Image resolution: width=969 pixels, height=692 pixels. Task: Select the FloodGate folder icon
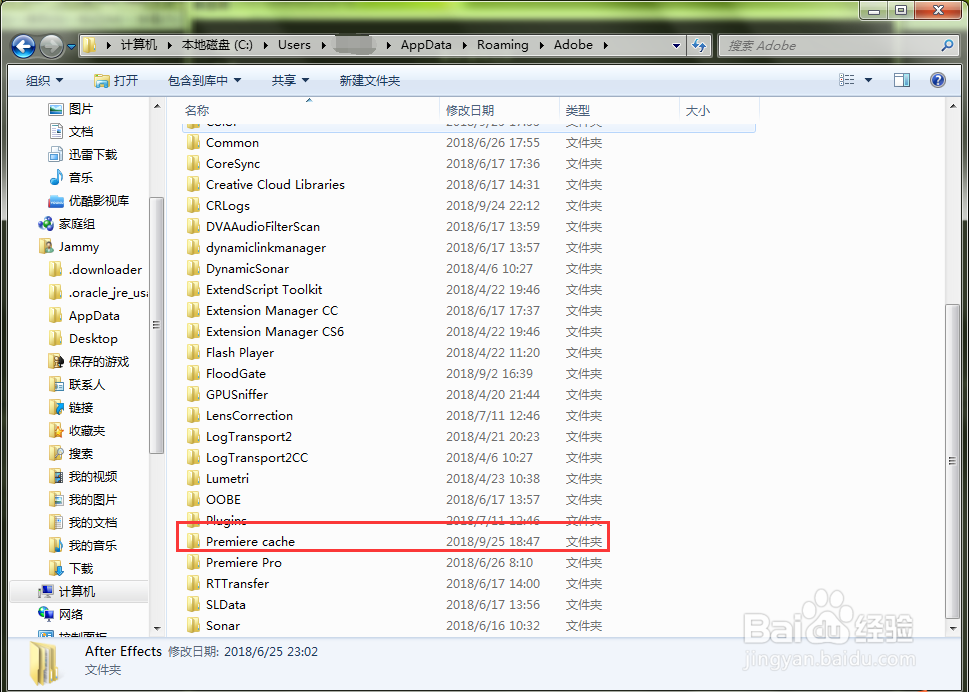tap(193, 374)
